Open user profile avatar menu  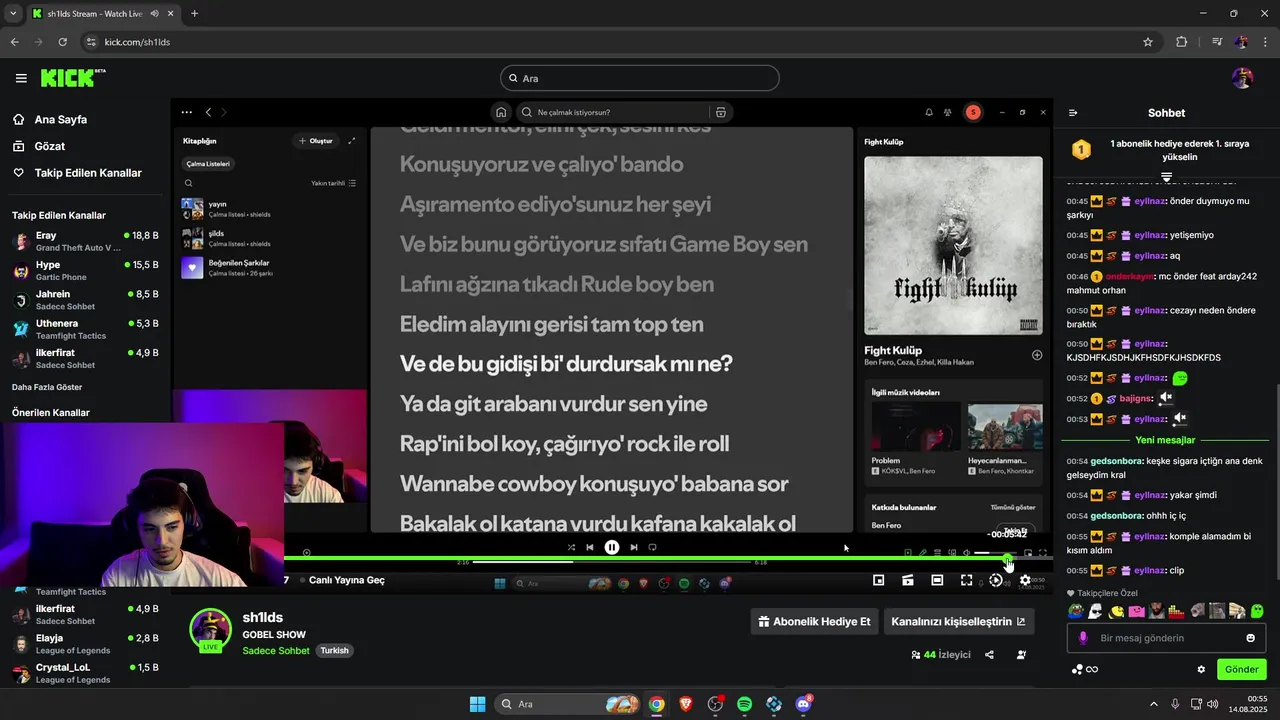tap(1242, 78)
